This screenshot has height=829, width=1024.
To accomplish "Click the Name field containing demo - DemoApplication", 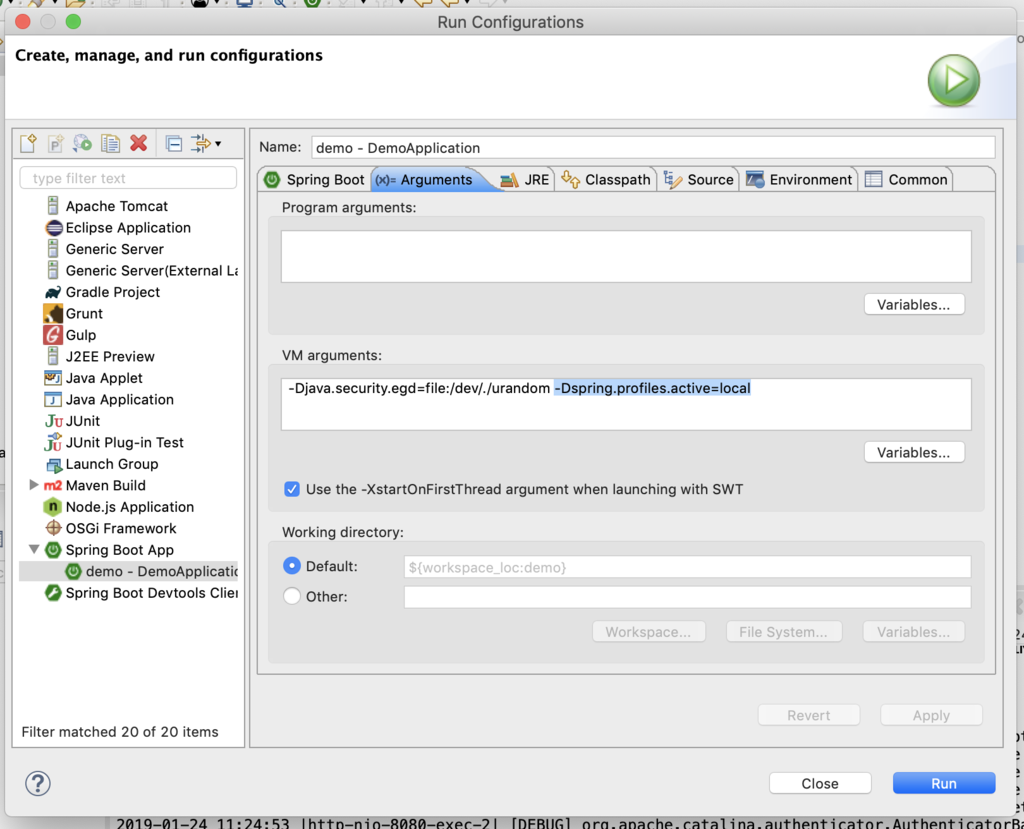I will pyautogui.click(x=653, y=148).
